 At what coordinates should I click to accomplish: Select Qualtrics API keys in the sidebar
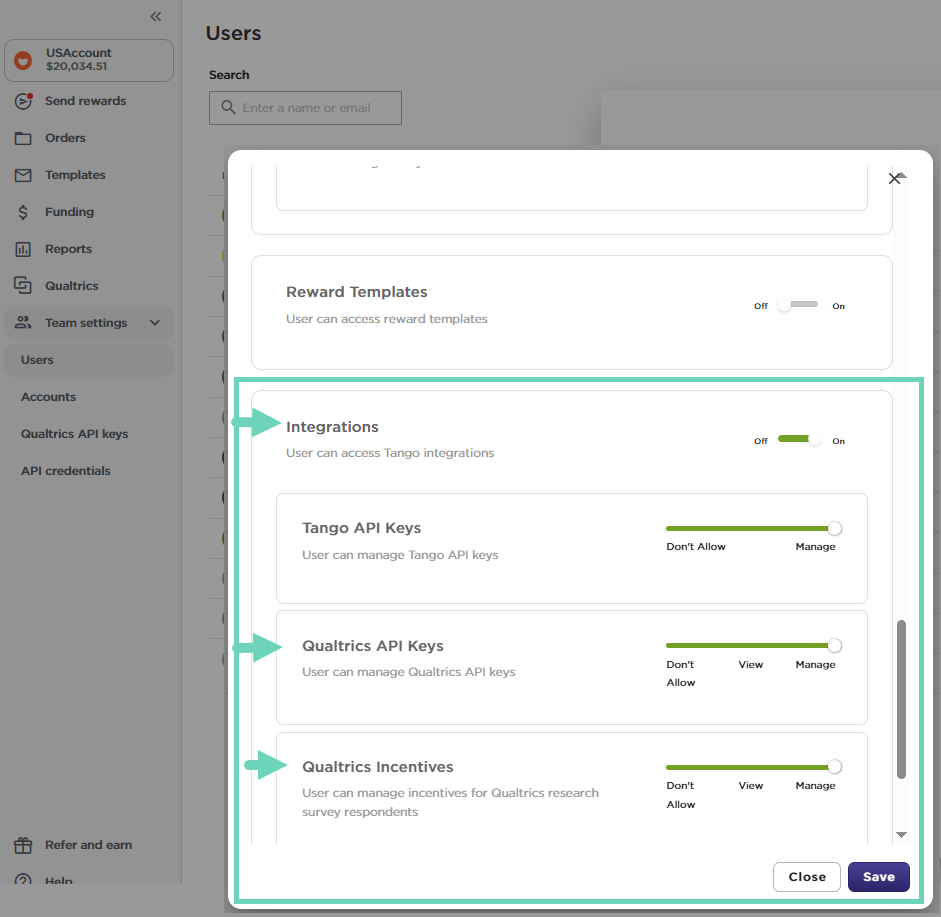[x=74, y=433]
